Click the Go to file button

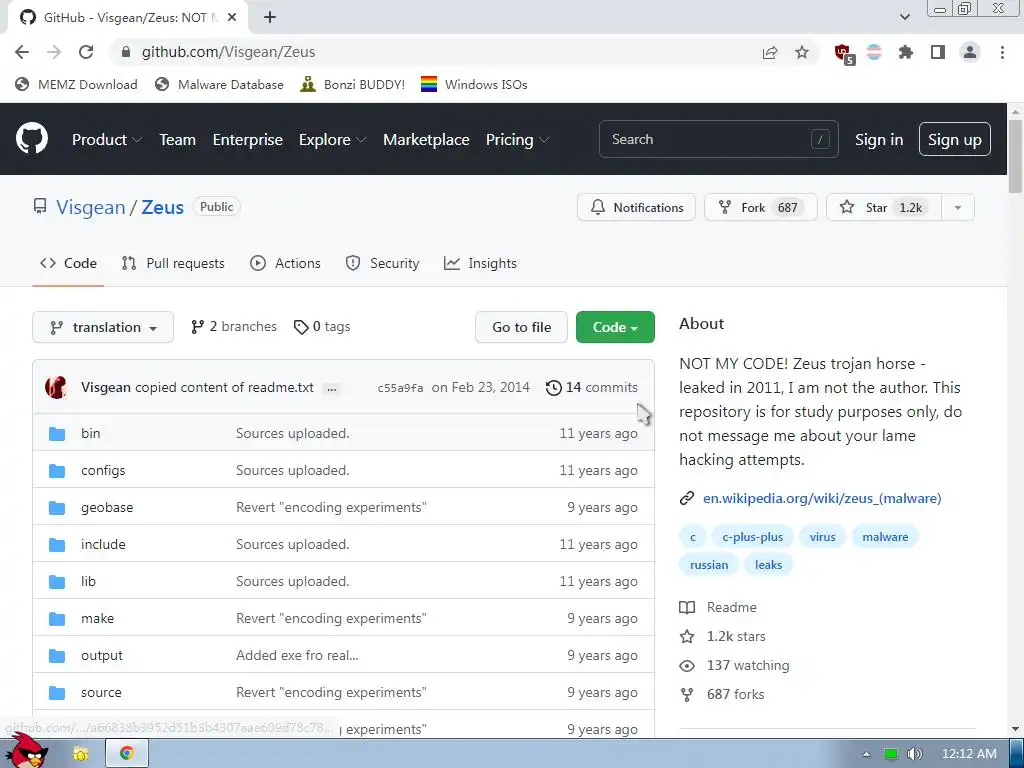[521, 327]
